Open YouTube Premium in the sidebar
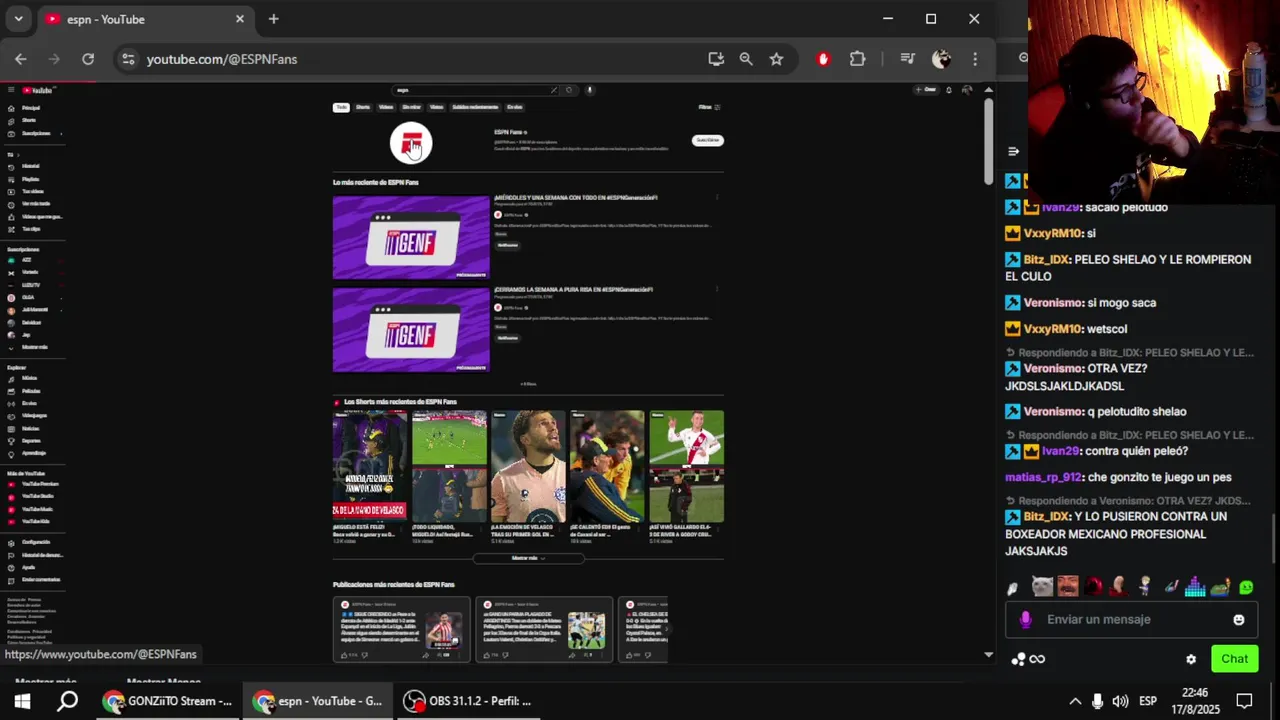This screenshot has width=1280, height=720. coord(40,484)
